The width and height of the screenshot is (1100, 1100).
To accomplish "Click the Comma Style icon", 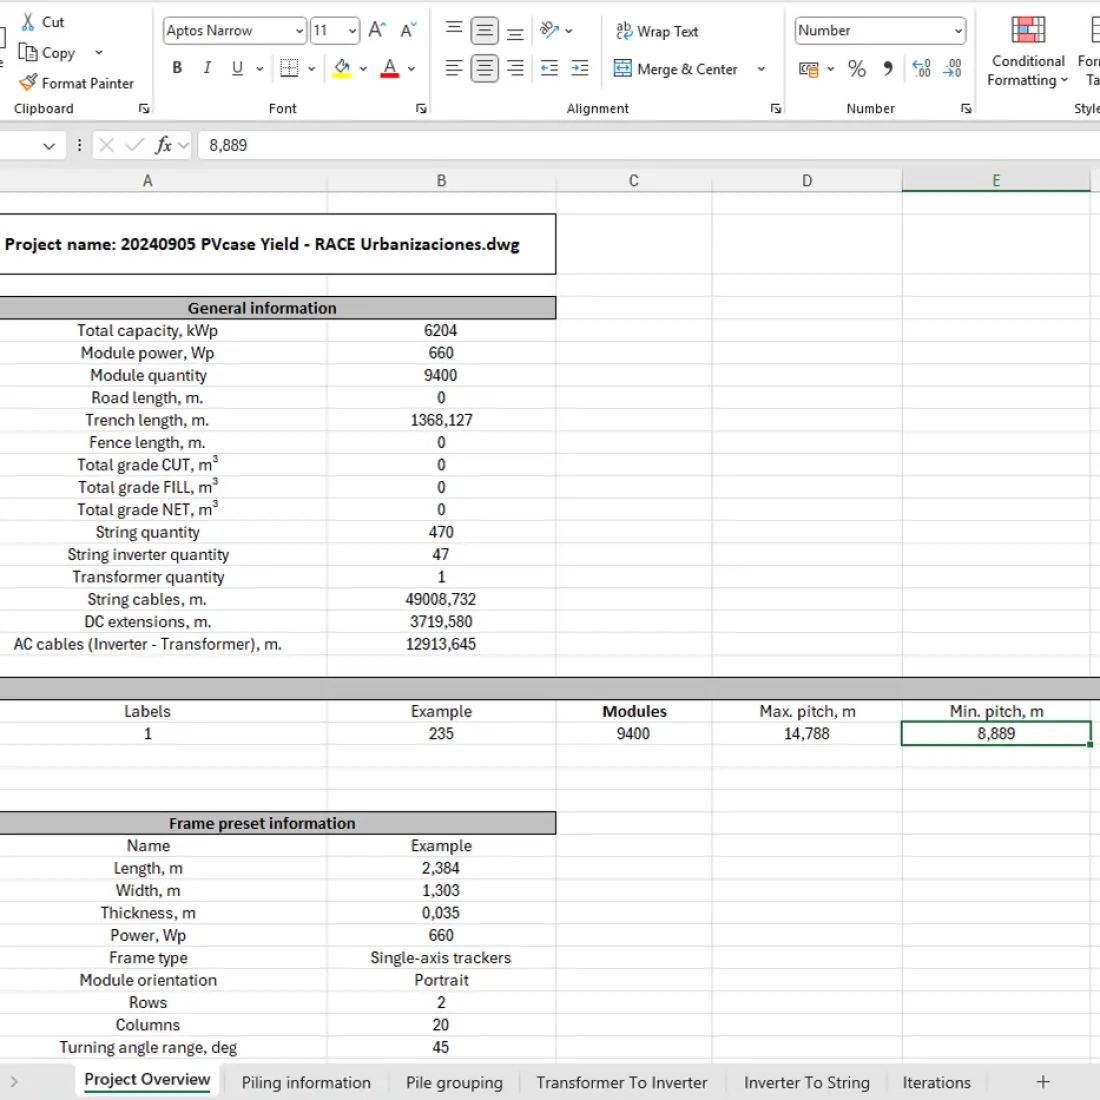I will (887, 70).
